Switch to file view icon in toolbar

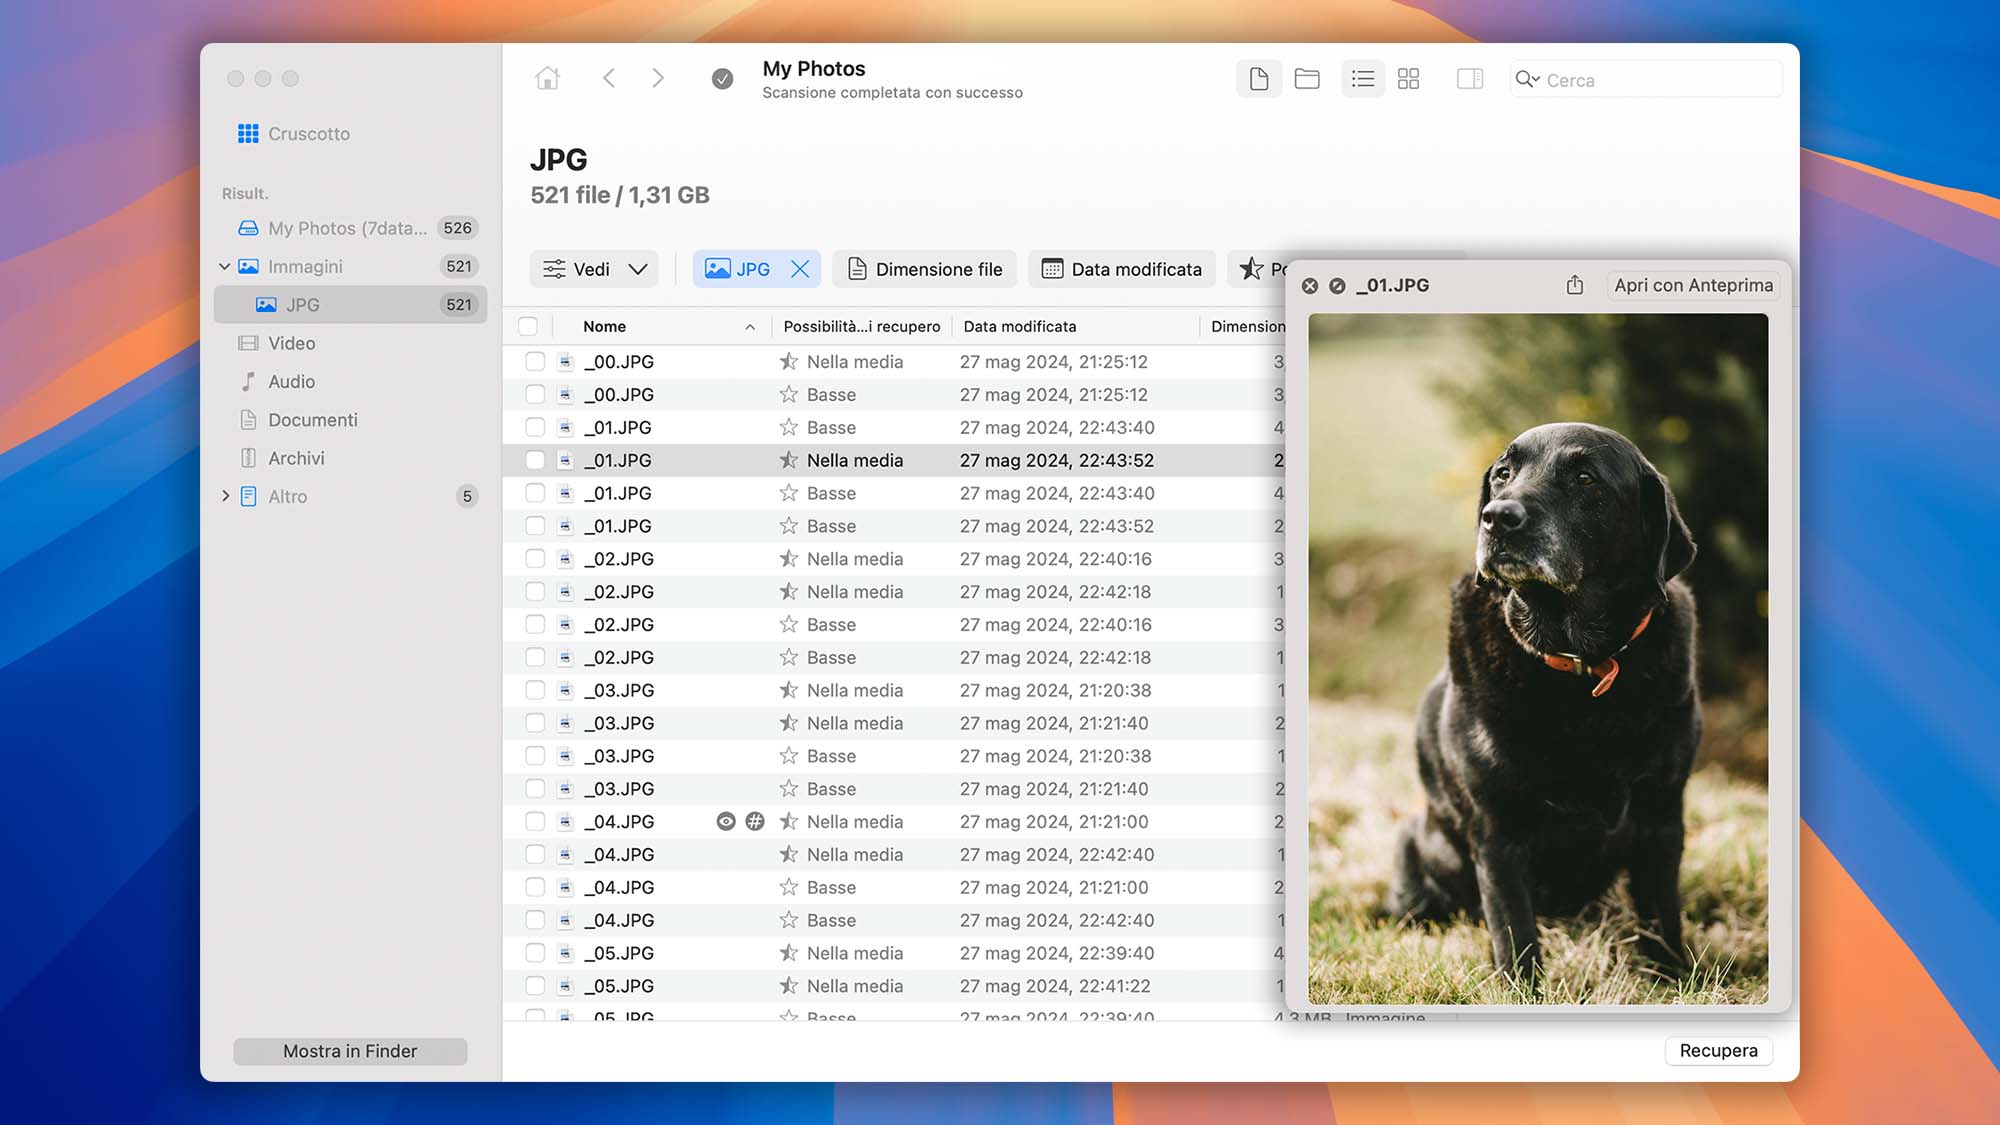(x=1259, y=78)
